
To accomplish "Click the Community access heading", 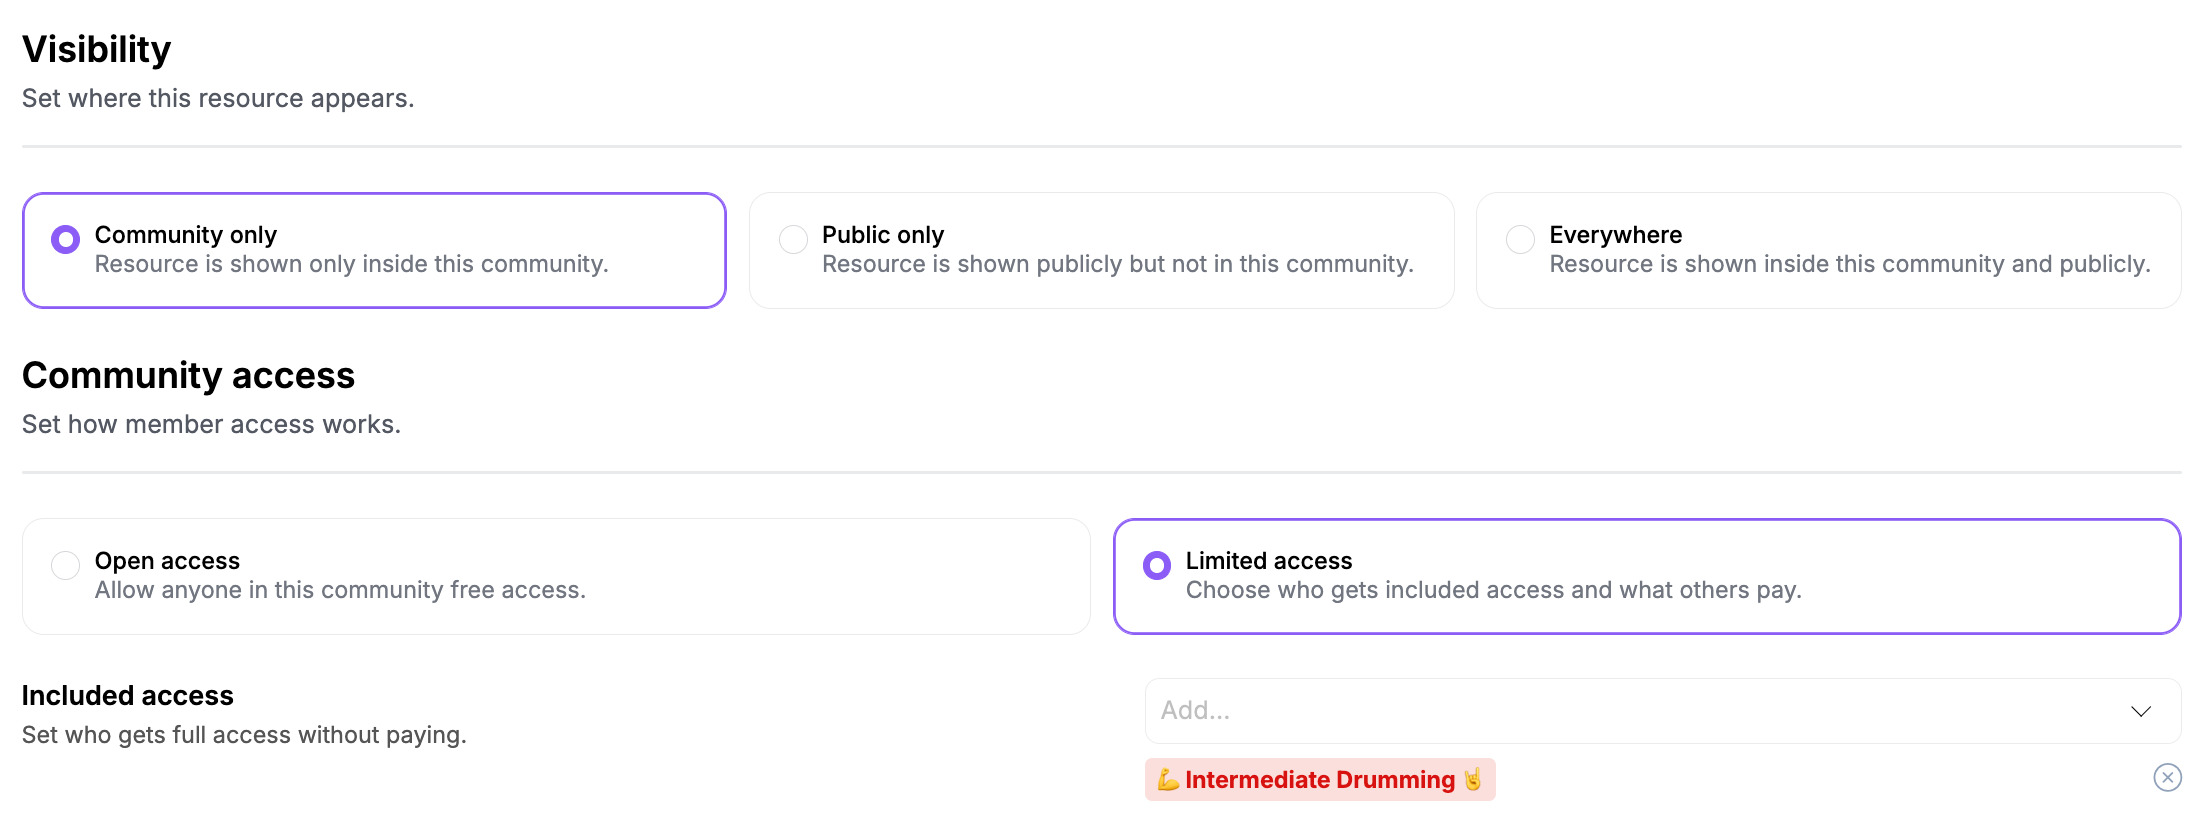I will [x=188, y=375].
